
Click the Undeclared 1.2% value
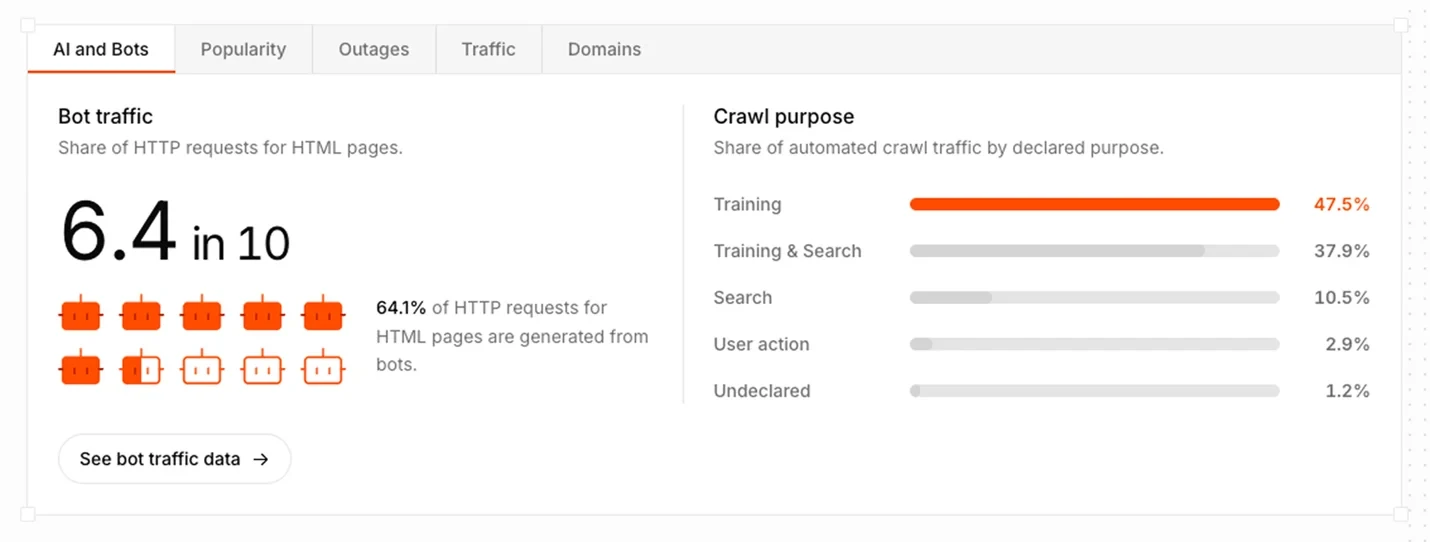click(x=1347, y=391)
